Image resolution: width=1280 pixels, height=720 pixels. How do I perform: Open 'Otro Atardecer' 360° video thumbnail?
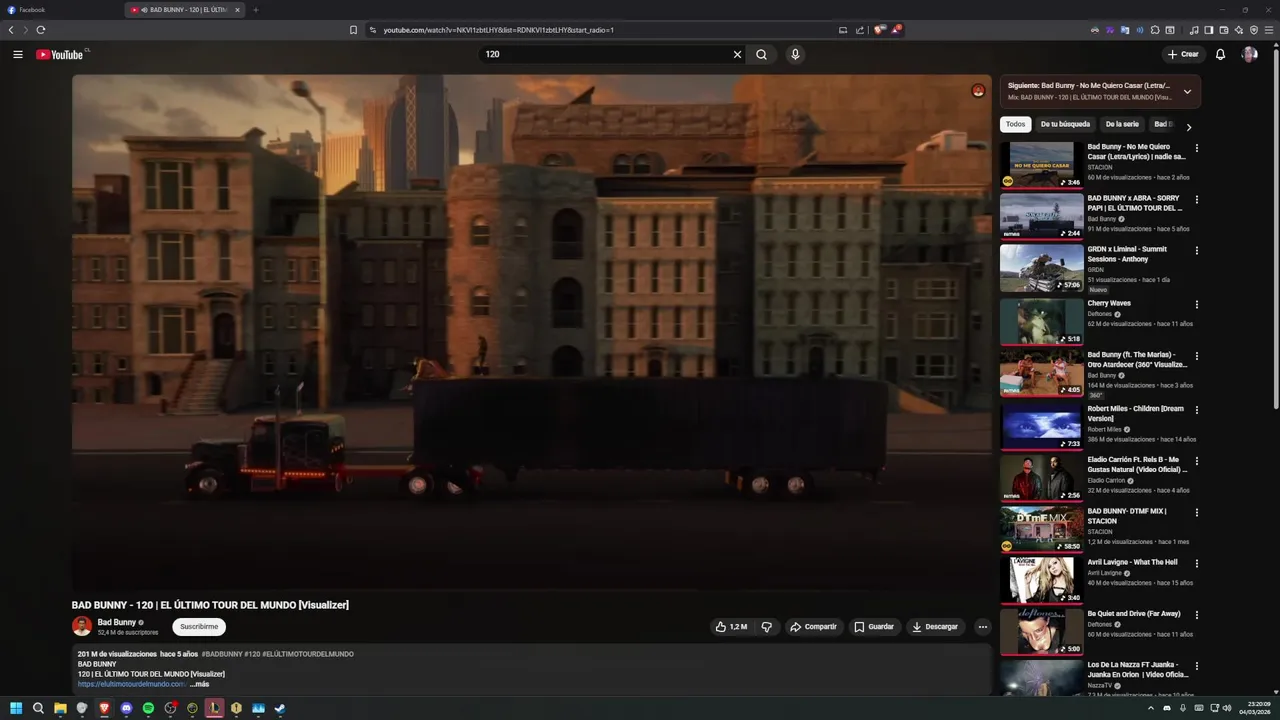click(1042, 373)
